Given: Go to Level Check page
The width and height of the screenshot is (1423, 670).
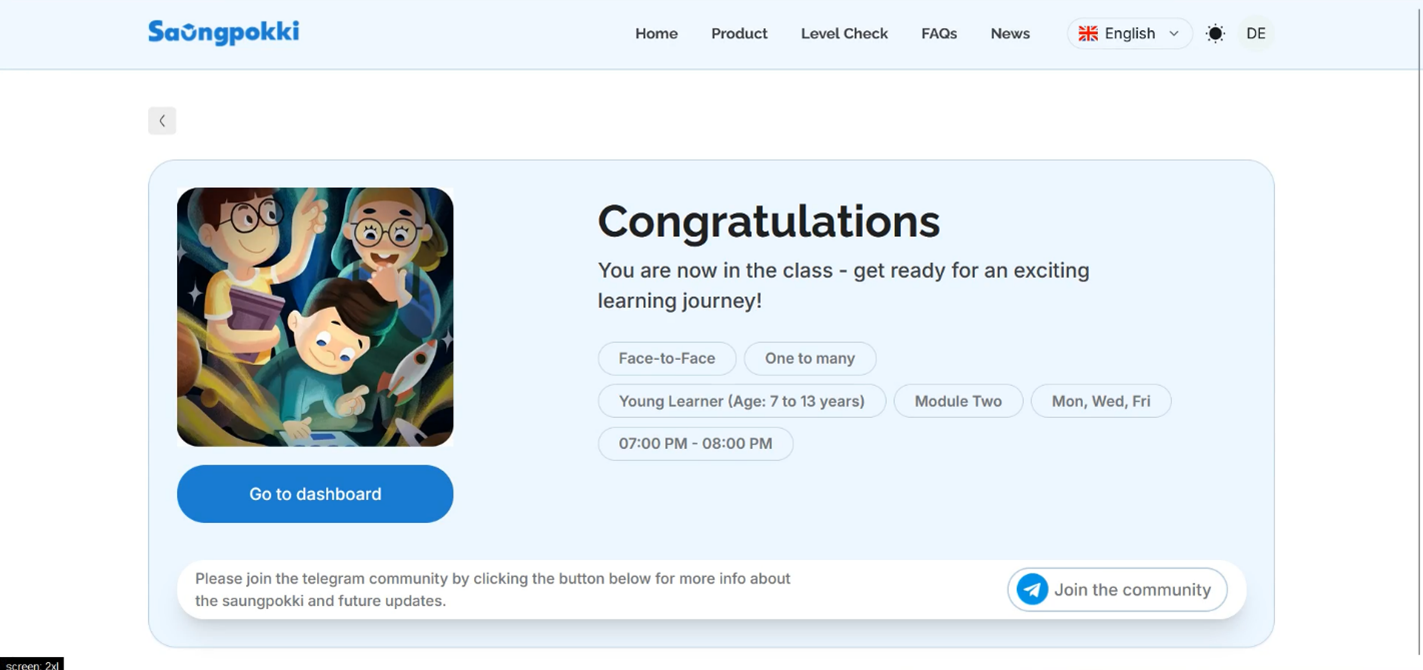Looking at the screenshot, I should click(x=844, y=33).
